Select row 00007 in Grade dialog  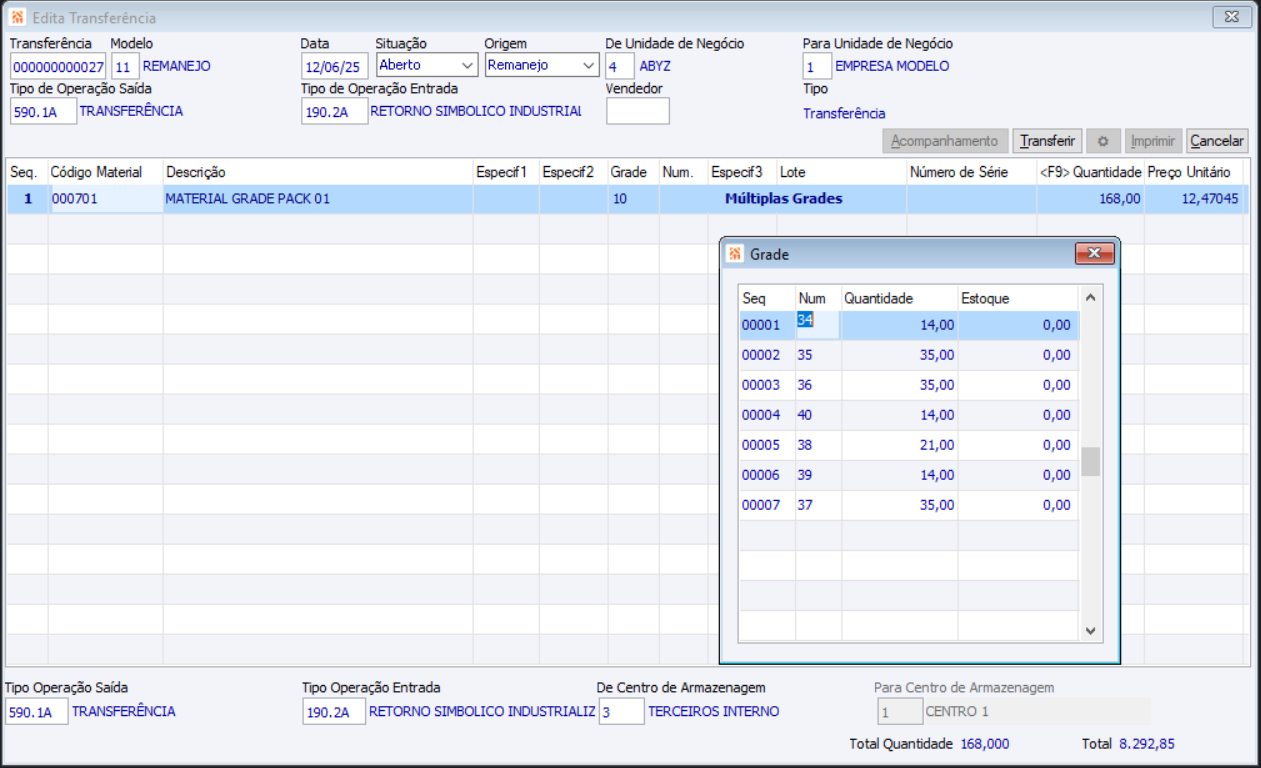[x=909, y=505]
